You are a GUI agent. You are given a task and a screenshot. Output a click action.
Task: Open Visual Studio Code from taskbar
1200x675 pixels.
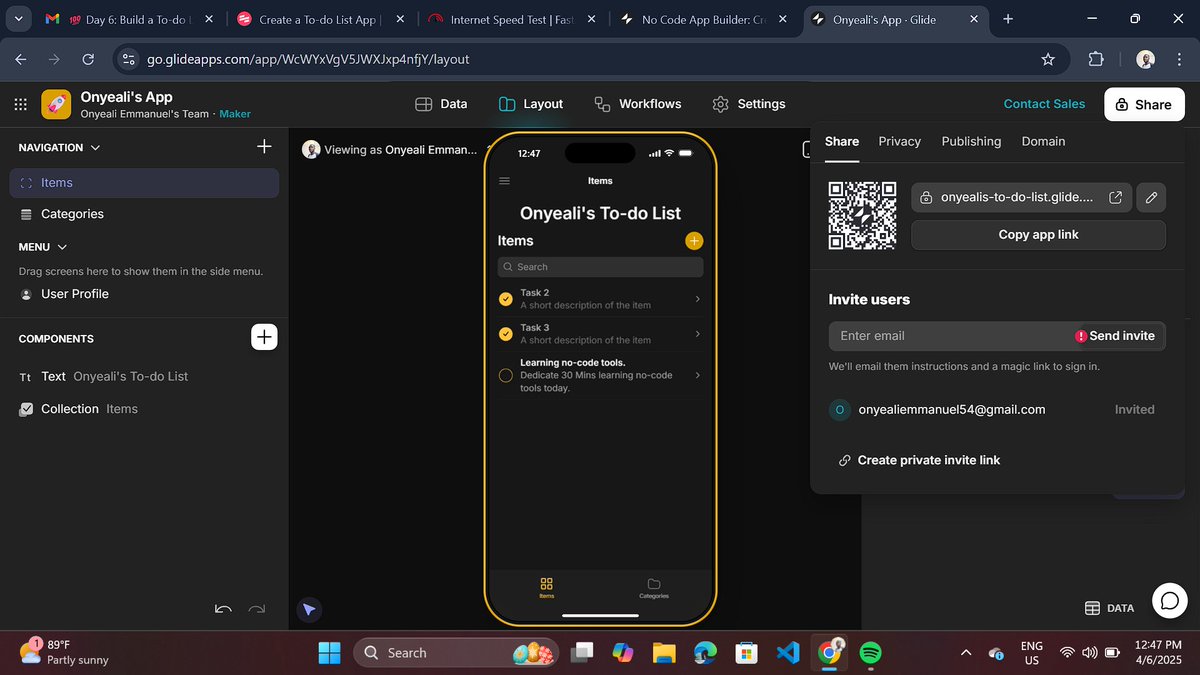pyautogui.click(x=787, y=653)
